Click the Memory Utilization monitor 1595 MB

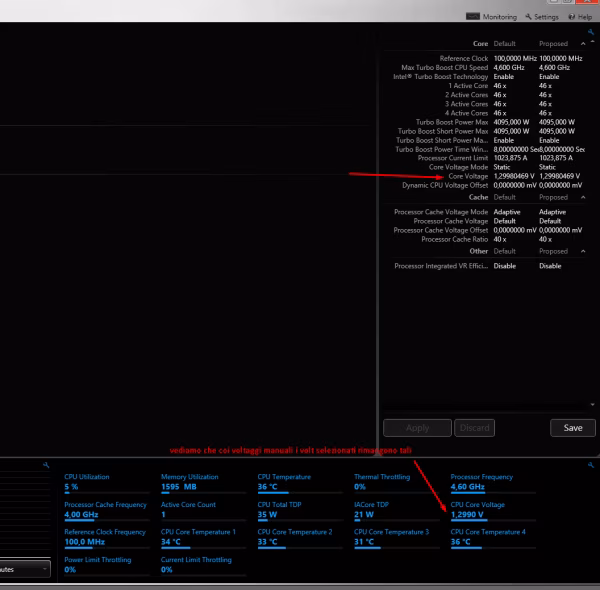[x=203, y=483]
